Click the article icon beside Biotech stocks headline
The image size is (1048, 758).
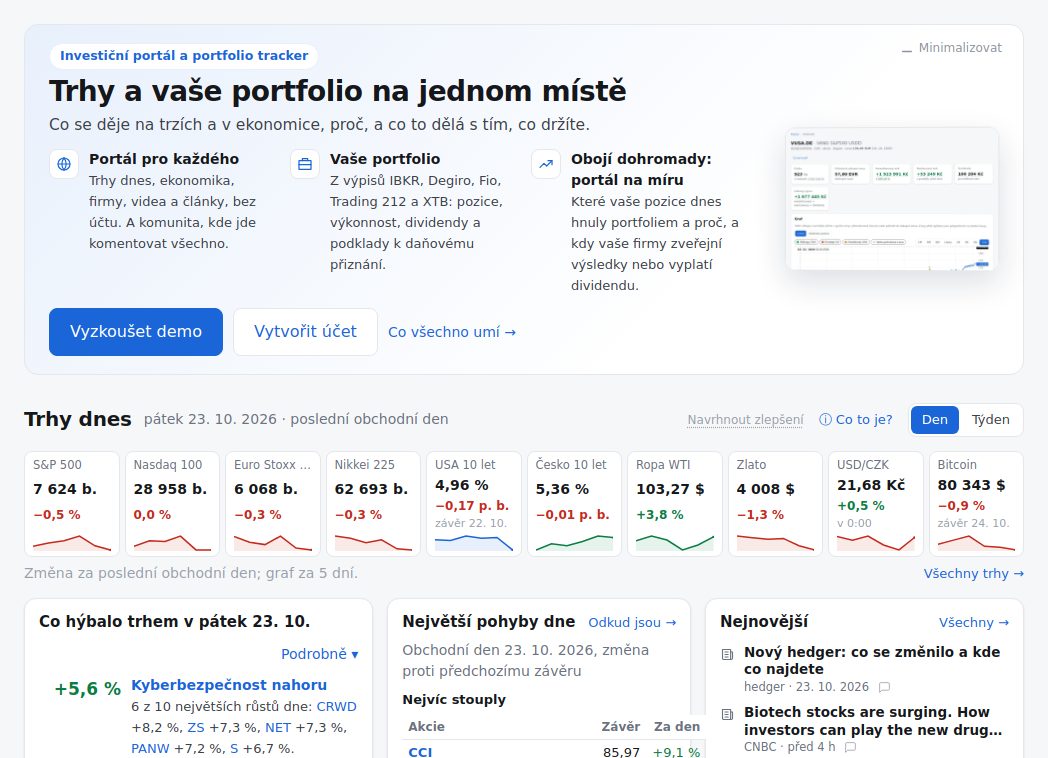pos(728,715)
